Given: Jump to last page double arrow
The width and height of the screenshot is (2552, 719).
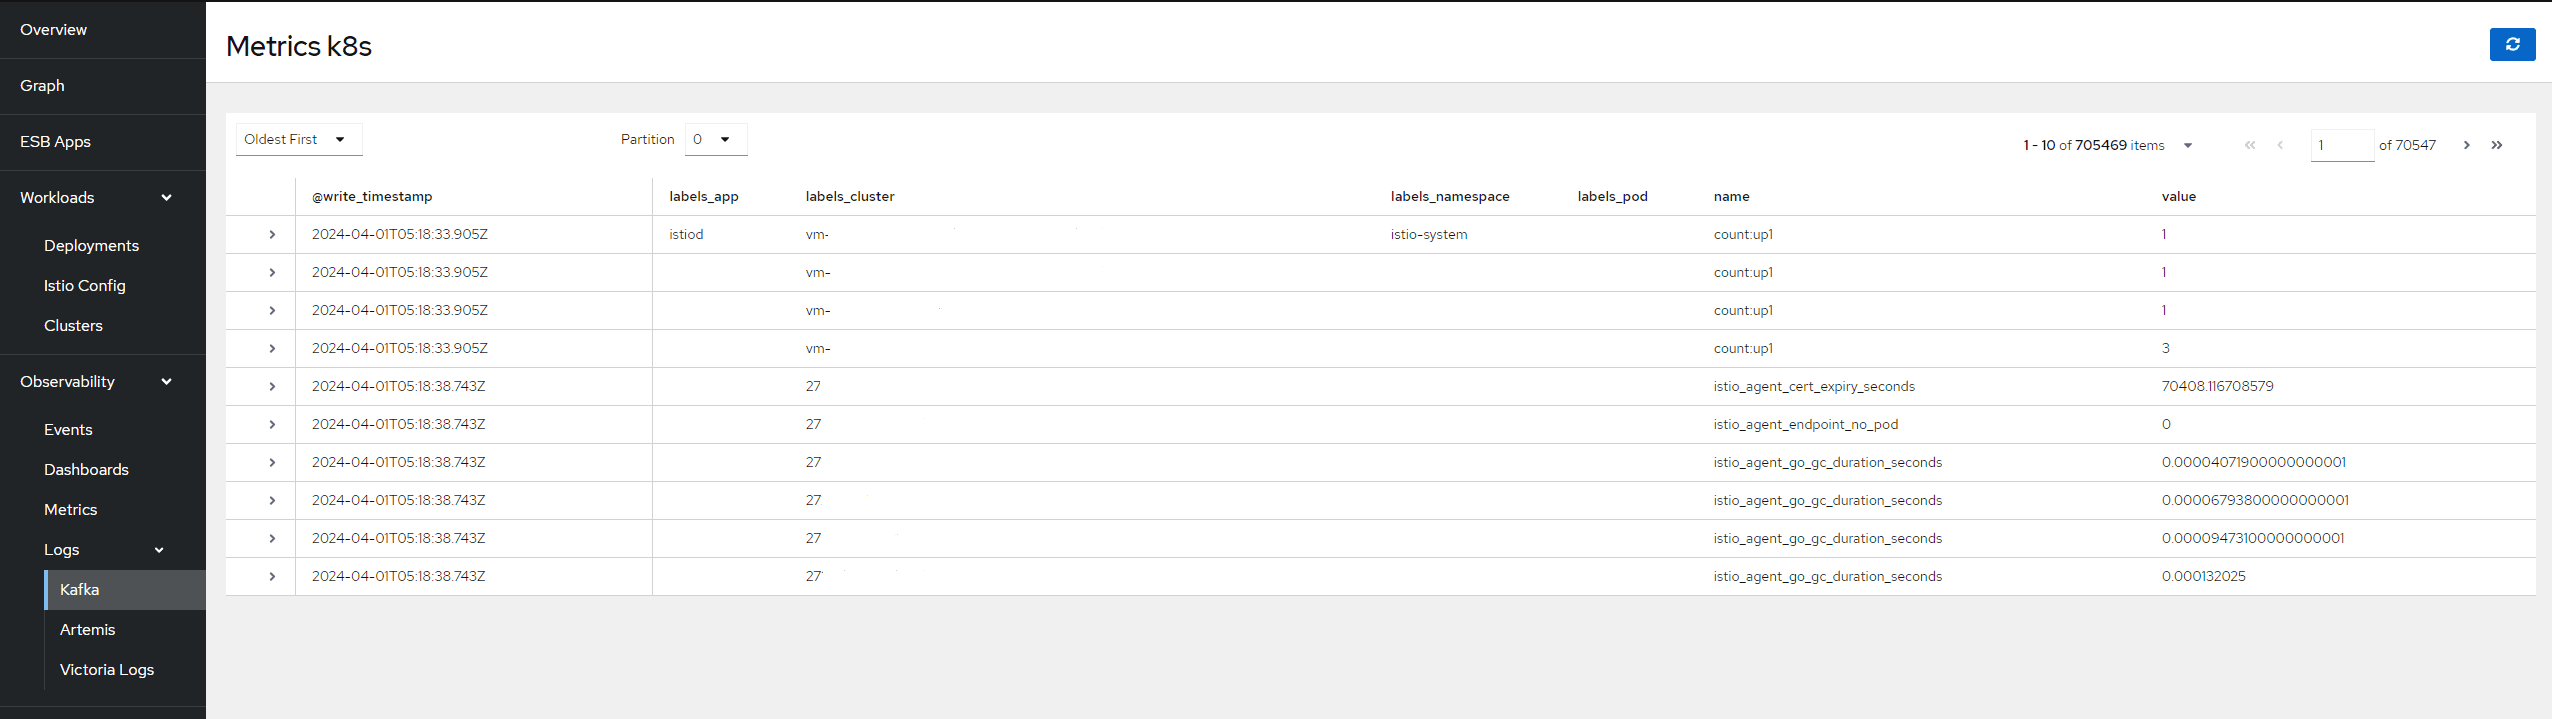Looking at the screenshot, I should (x=2496, y=145).
